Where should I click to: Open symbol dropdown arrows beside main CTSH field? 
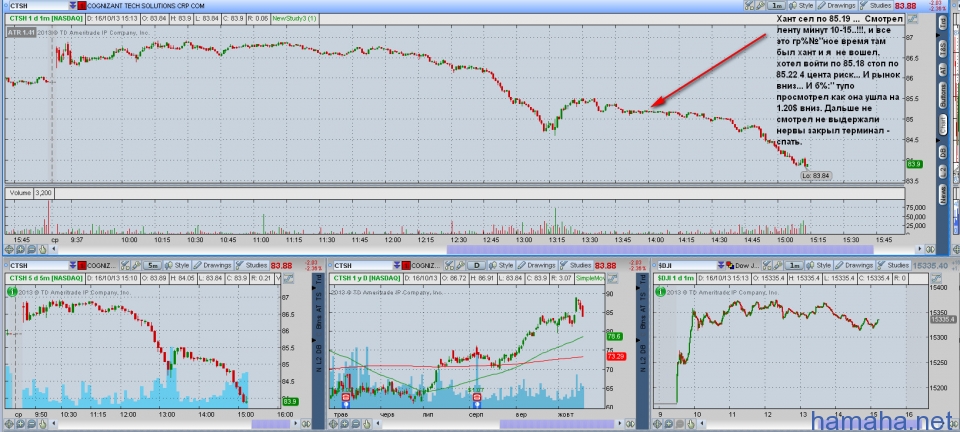tap(73, 6)
